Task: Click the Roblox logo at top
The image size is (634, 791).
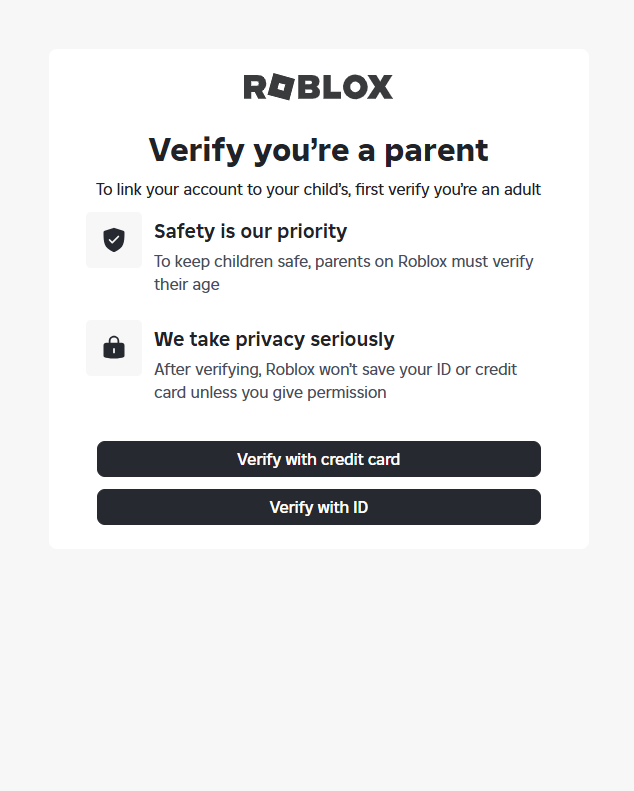Action: (318, 87)
